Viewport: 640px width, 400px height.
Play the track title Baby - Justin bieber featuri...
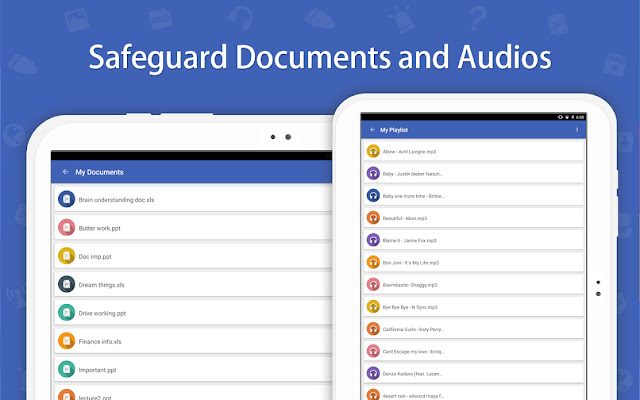click(x=413, y=174)
